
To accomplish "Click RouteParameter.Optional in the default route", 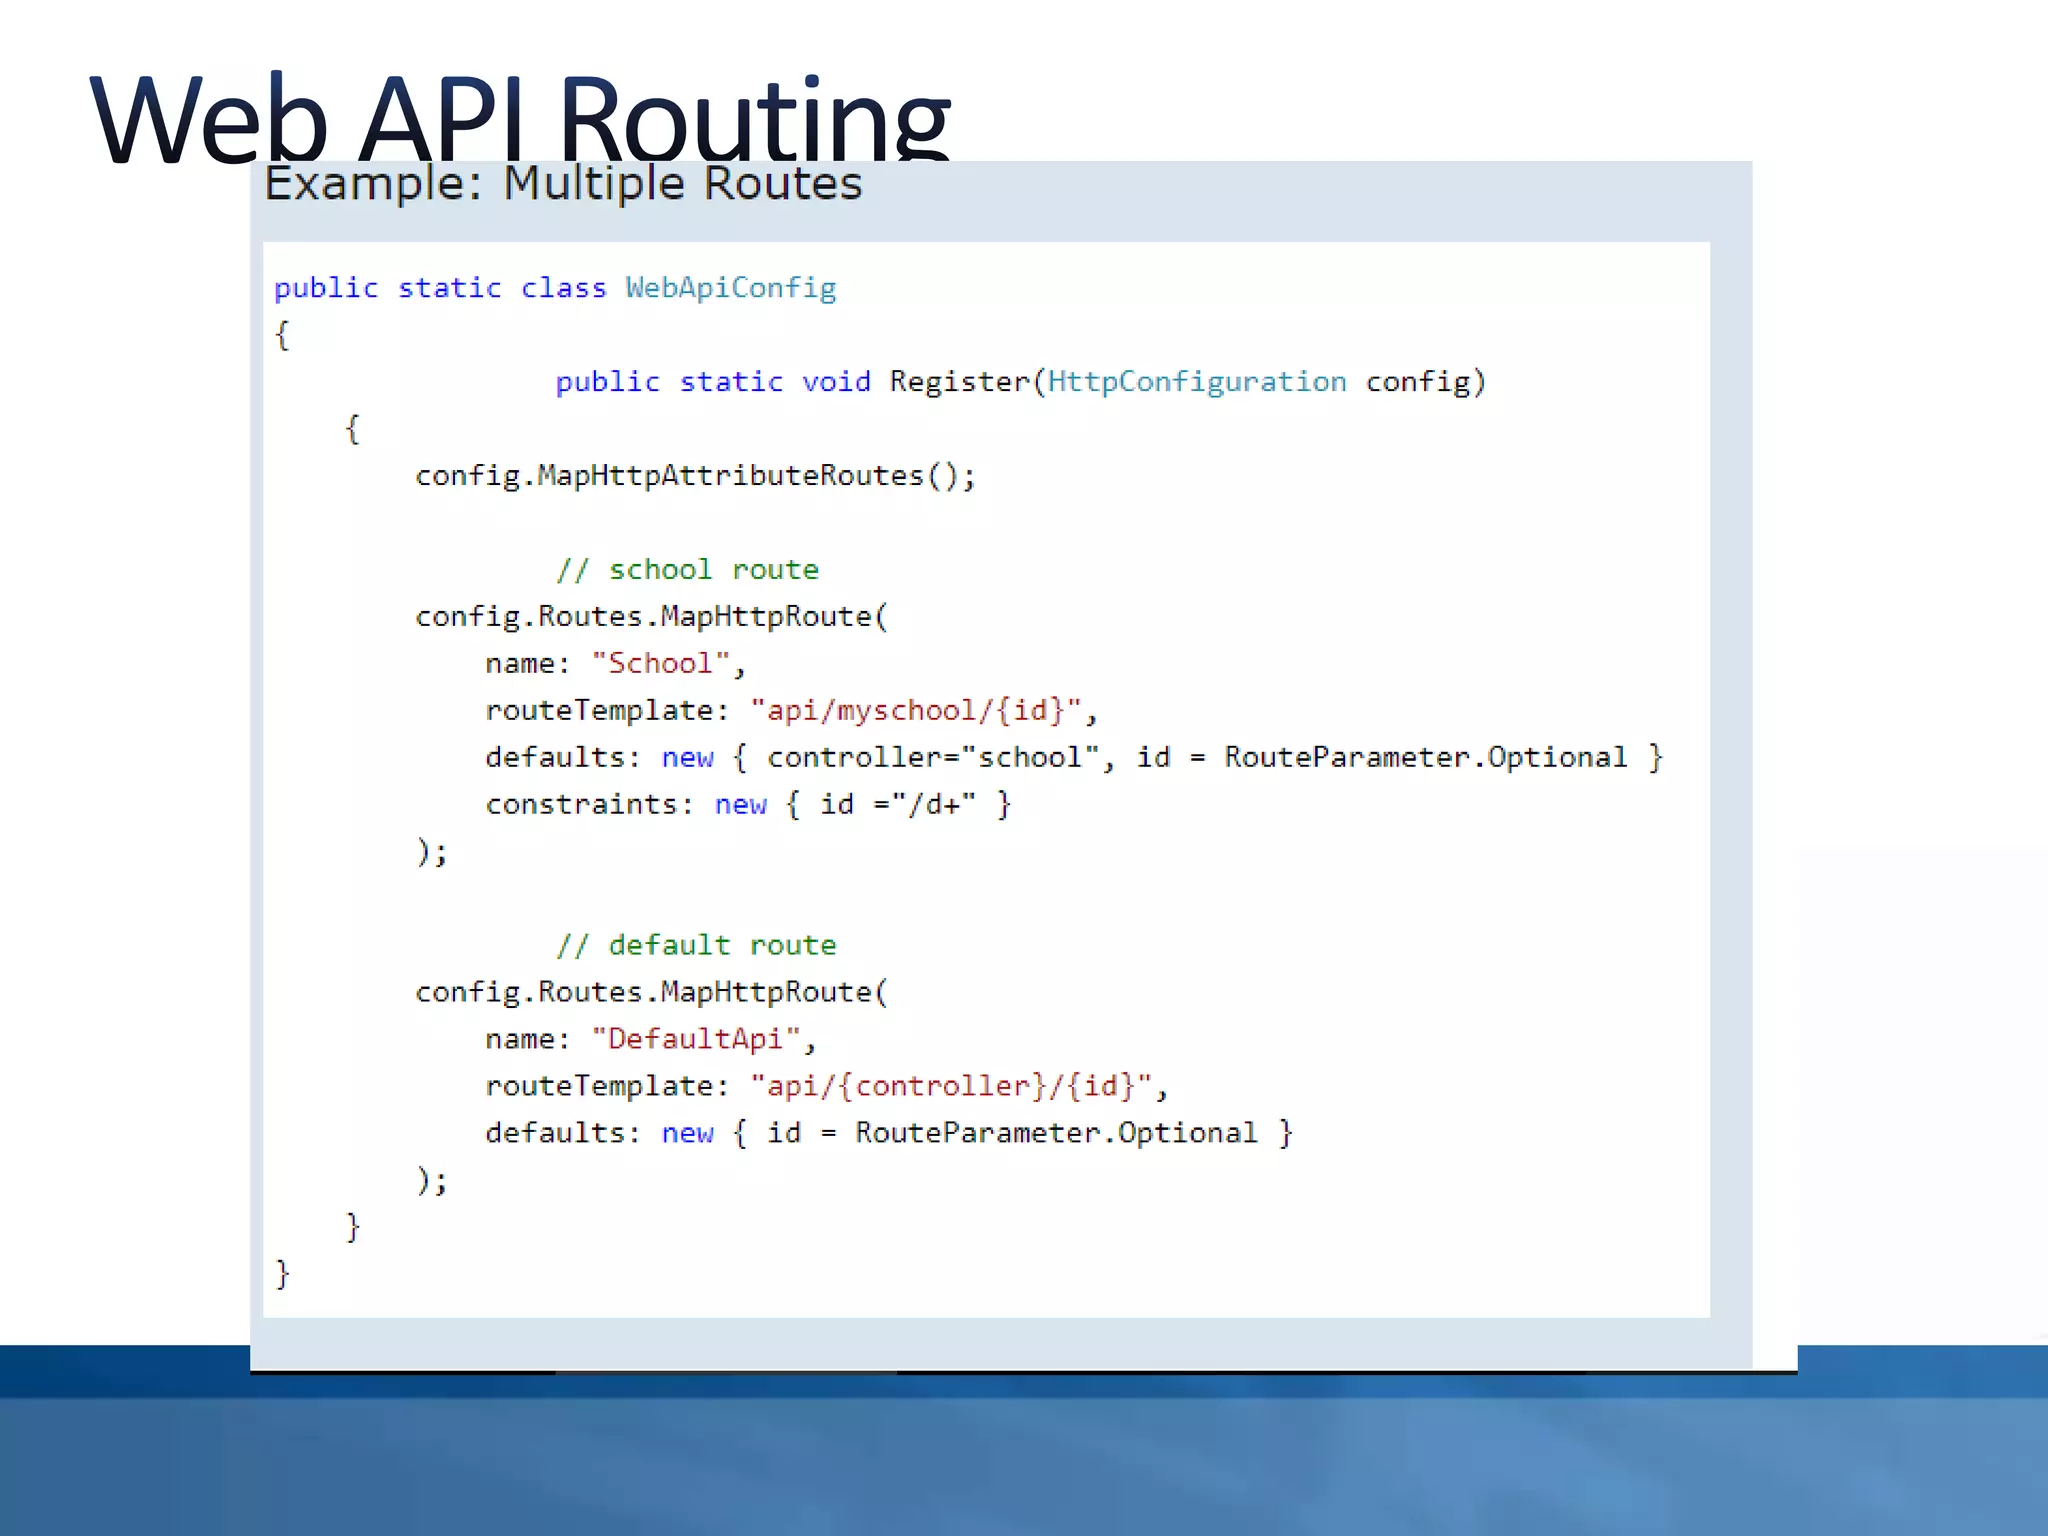I will 1056,1134.
